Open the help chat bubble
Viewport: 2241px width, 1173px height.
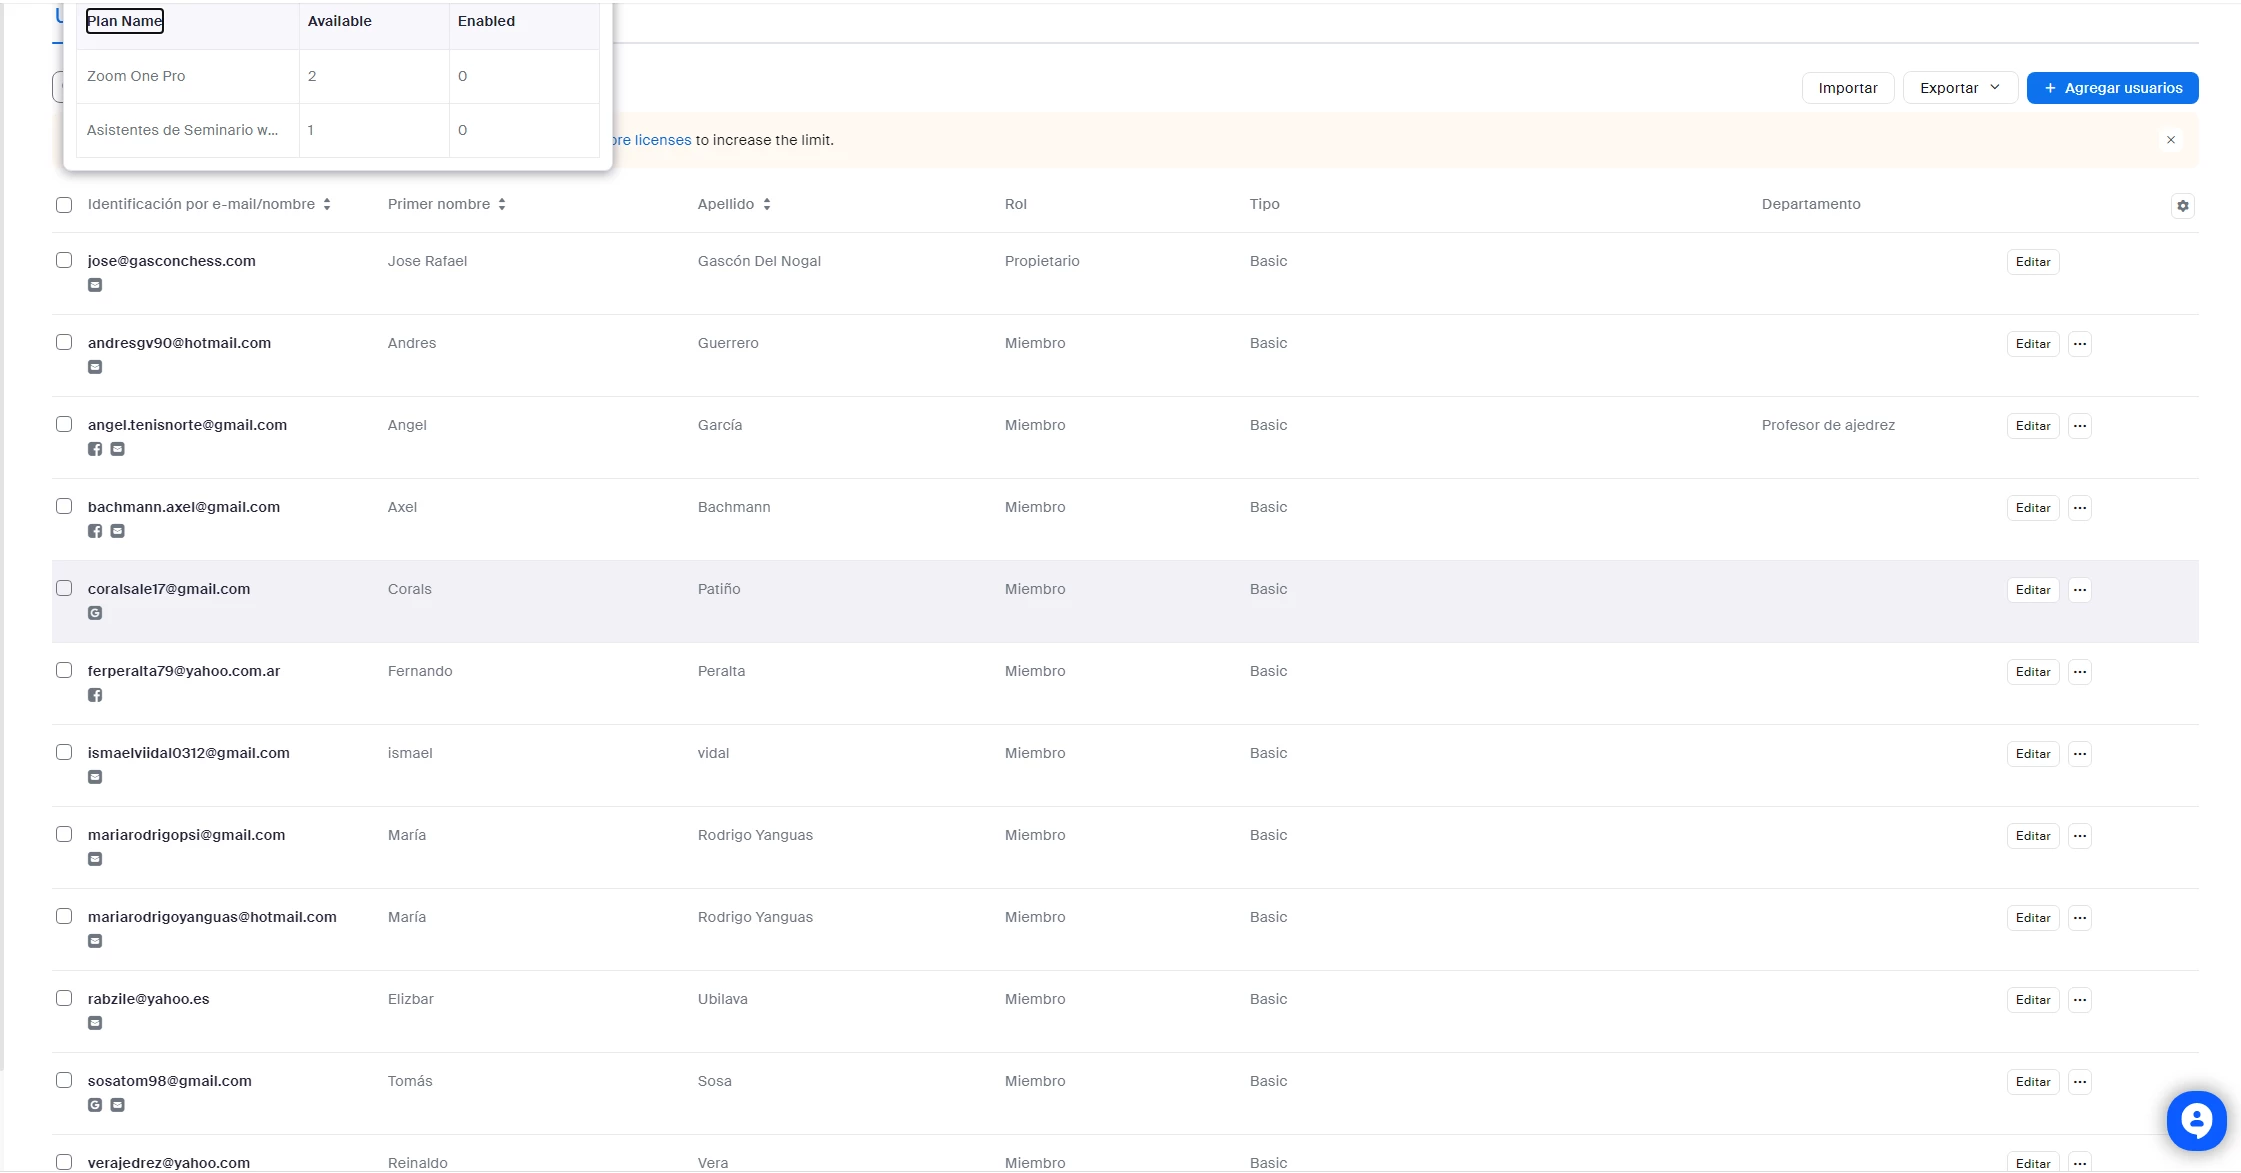click(2196, 1121)
